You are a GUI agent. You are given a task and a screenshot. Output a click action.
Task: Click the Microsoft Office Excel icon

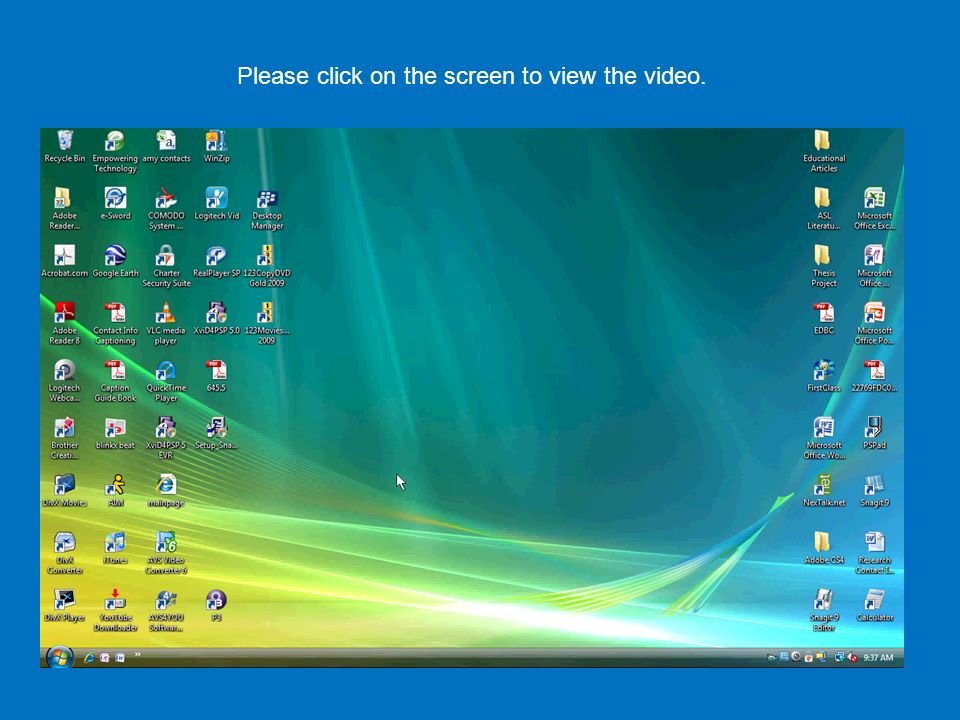(x=874, y=208)
